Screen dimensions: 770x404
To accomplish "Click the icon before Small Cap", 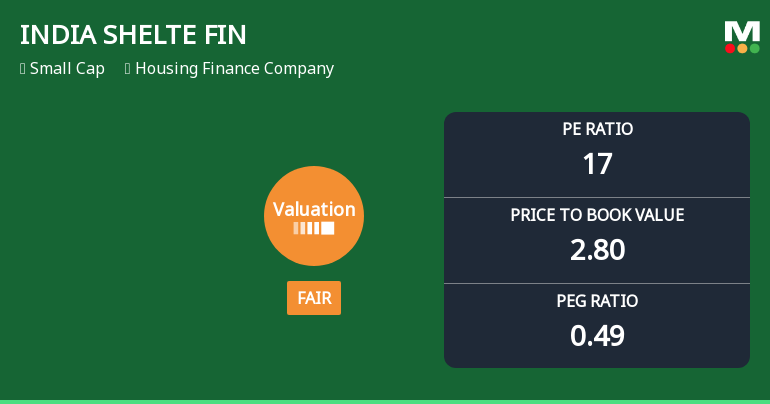I will 22,69.
